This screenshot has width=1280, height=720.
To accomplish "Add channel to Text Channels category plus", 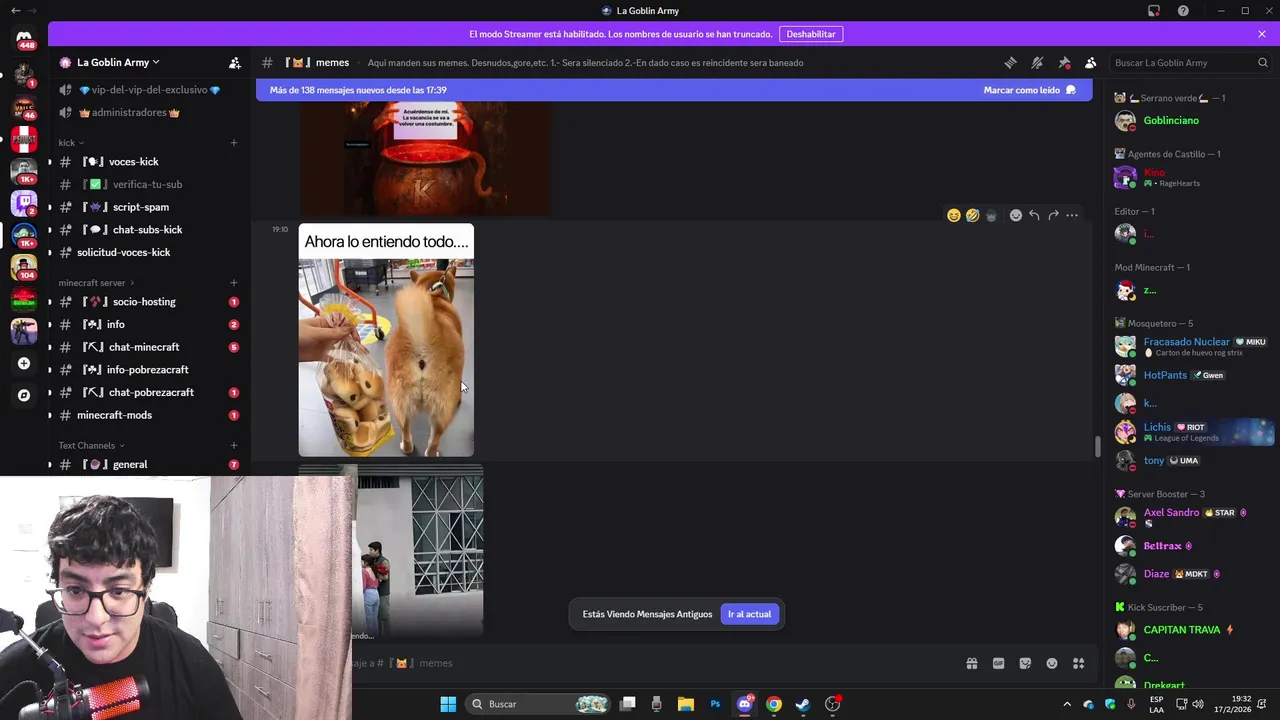I will pos(234,446).
